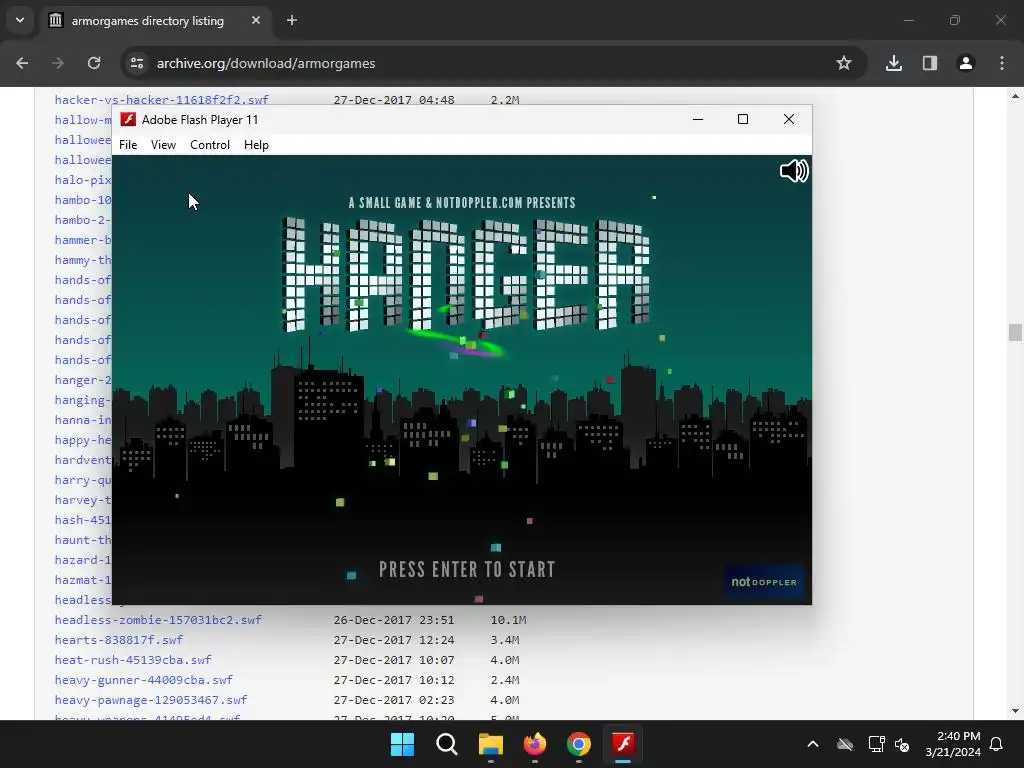Close the Adobe Flash Player window
Viewport: 1024px width, 768px height.
(789, 120)
